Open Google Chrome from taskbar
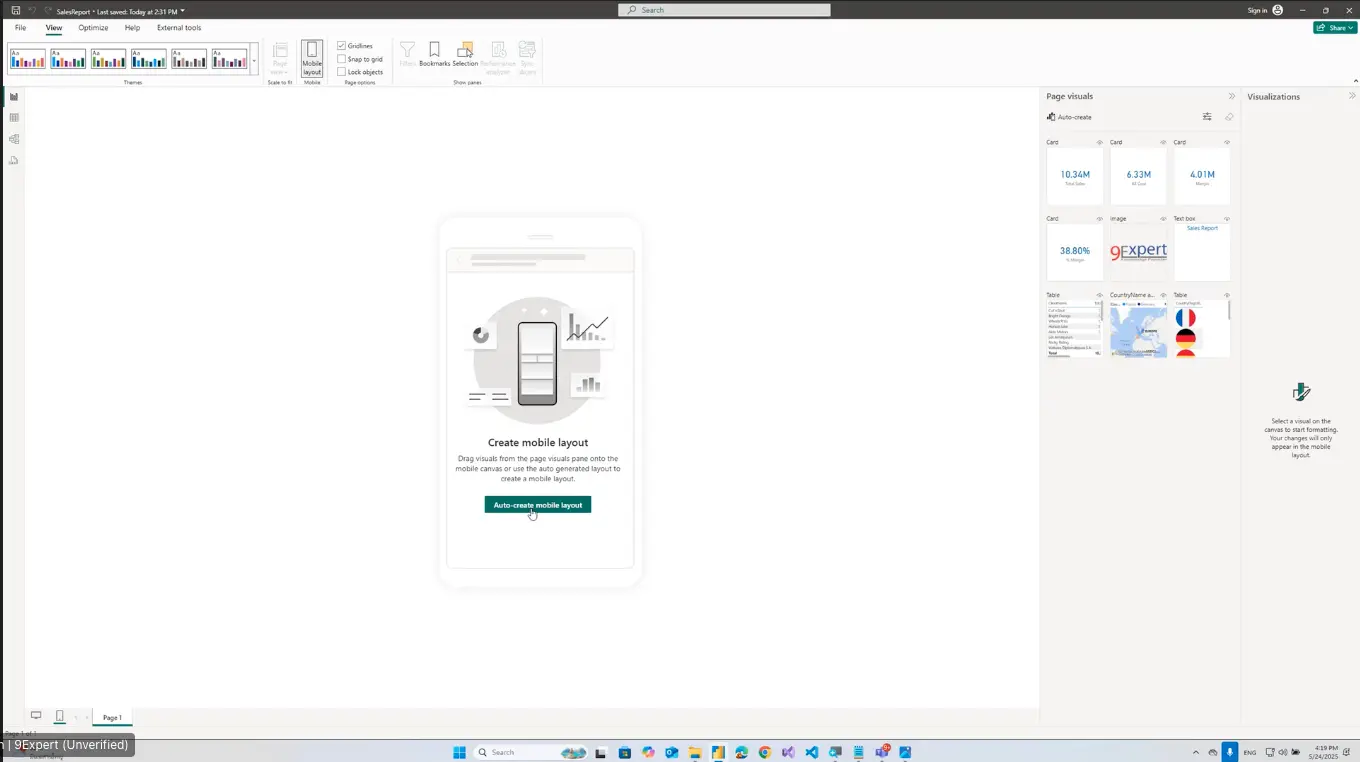This screenshot has width=1360, height=762. coord(765,752)
